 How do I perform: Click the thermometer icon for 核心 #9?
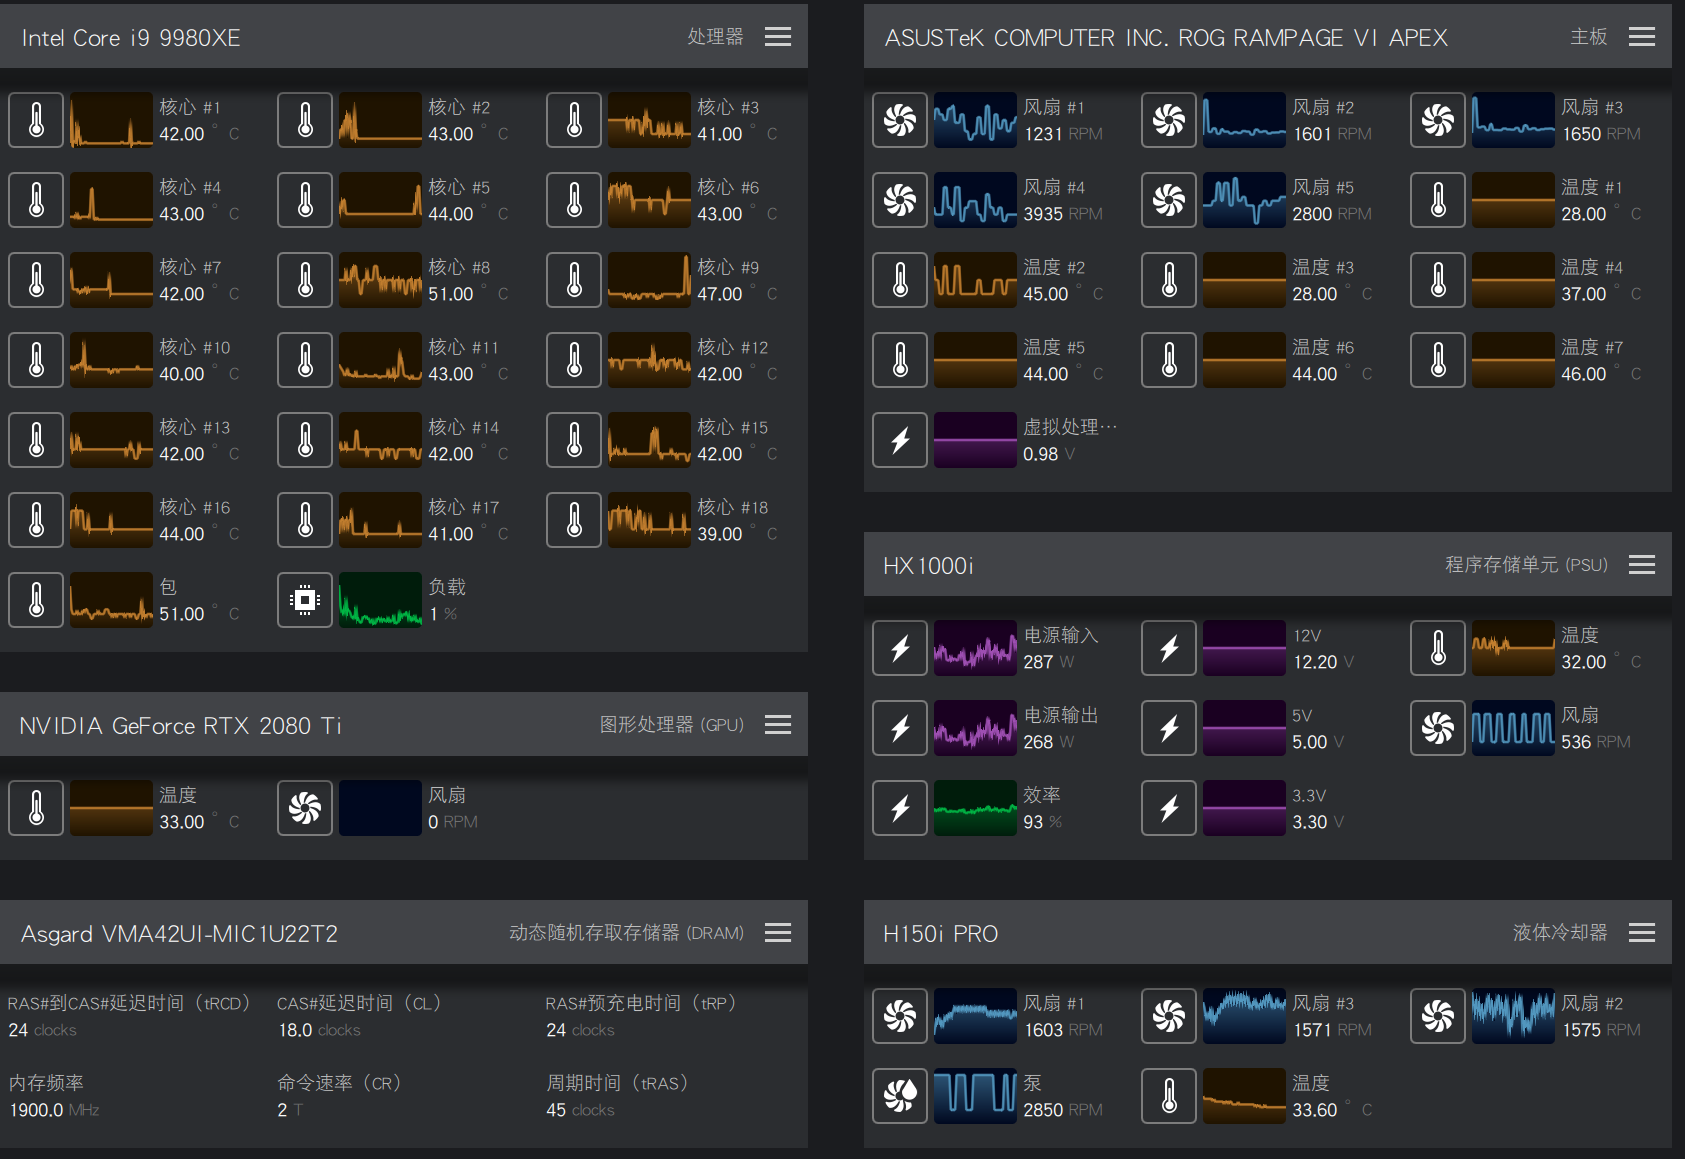574,280
